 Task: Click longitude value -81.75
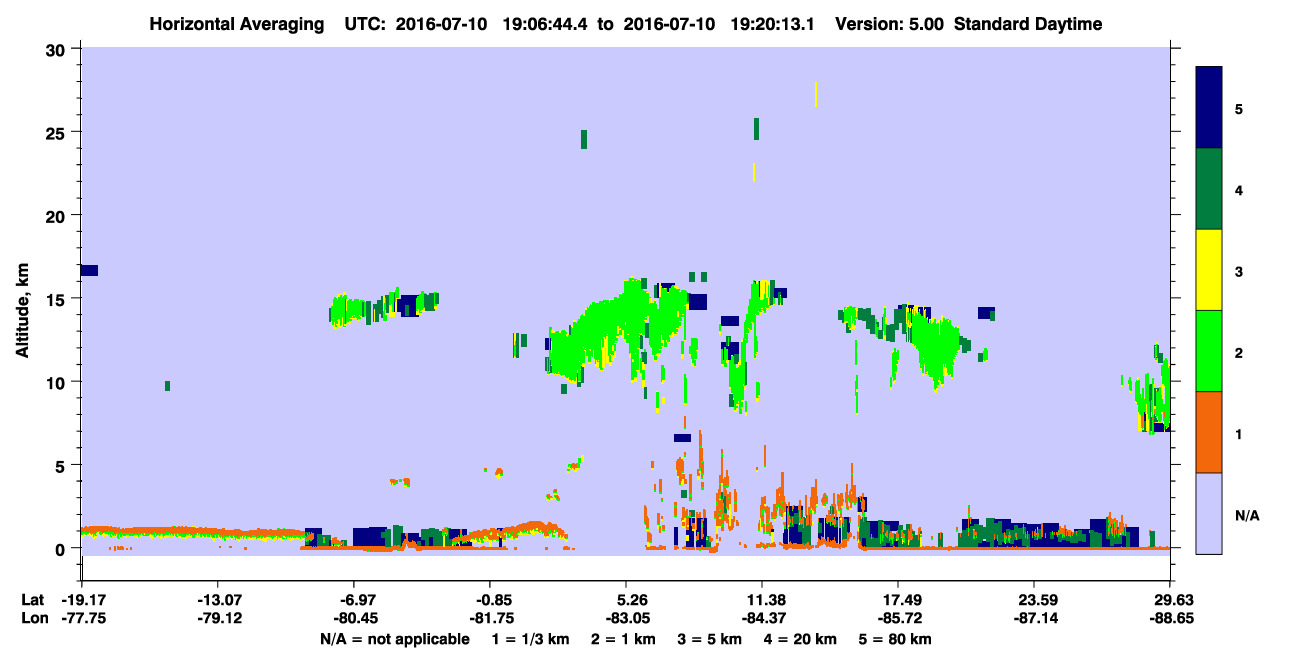pos(490,619)
